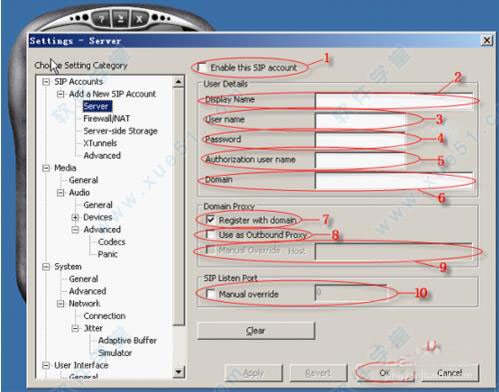Image resolution: width=499 pixels, height=392 pixels.
Task: Collapse the SIP Accounts tree node
Action: pyautogui.click(x=46, y=82)
